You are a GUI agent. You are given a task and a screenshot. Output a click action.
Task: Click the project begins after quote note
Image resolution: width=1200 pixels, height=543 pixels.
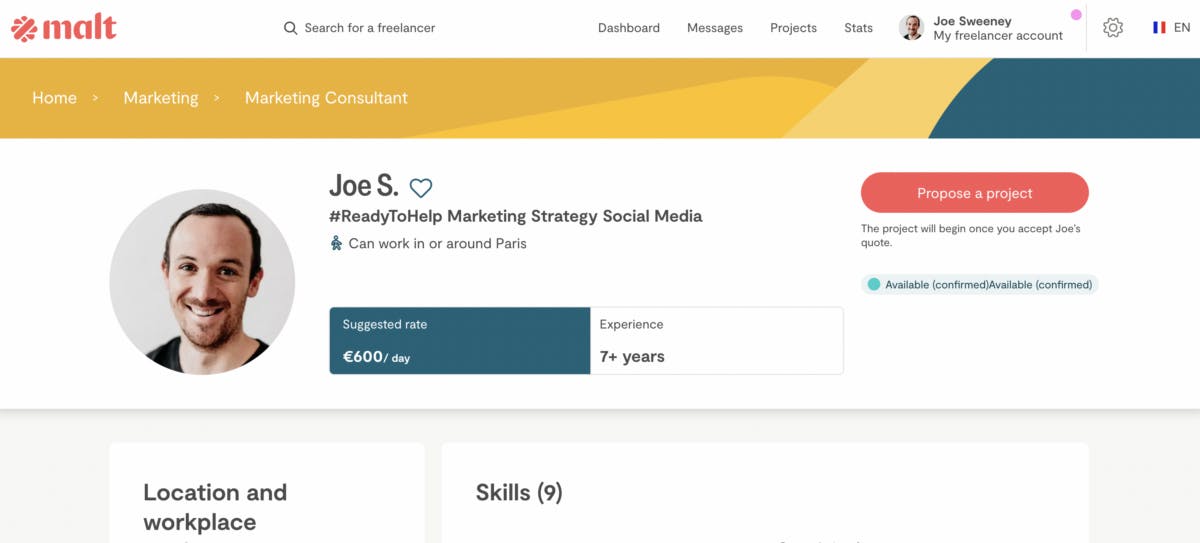(x=971, y=236)
